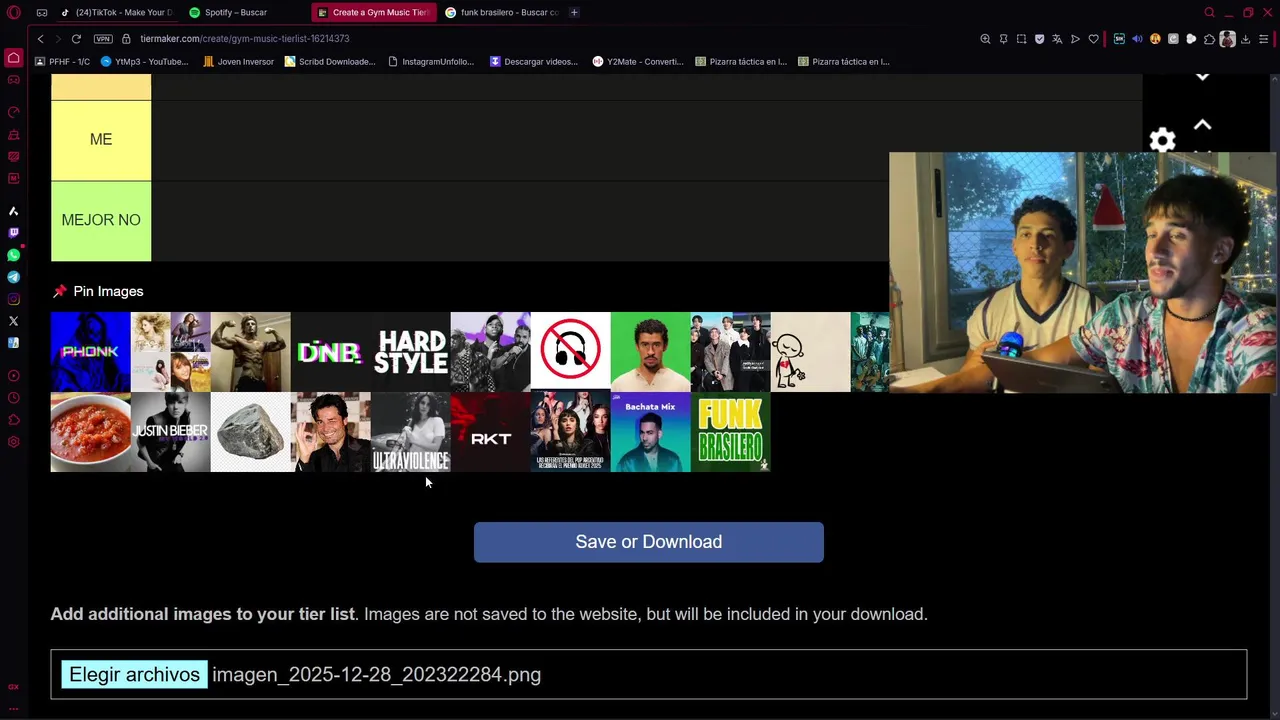The width and height of the screenshot is (1280, 720).
Task: Switch to the Spotify – Buscar tab
Action: pyautogui.click(x=244, y=12)
